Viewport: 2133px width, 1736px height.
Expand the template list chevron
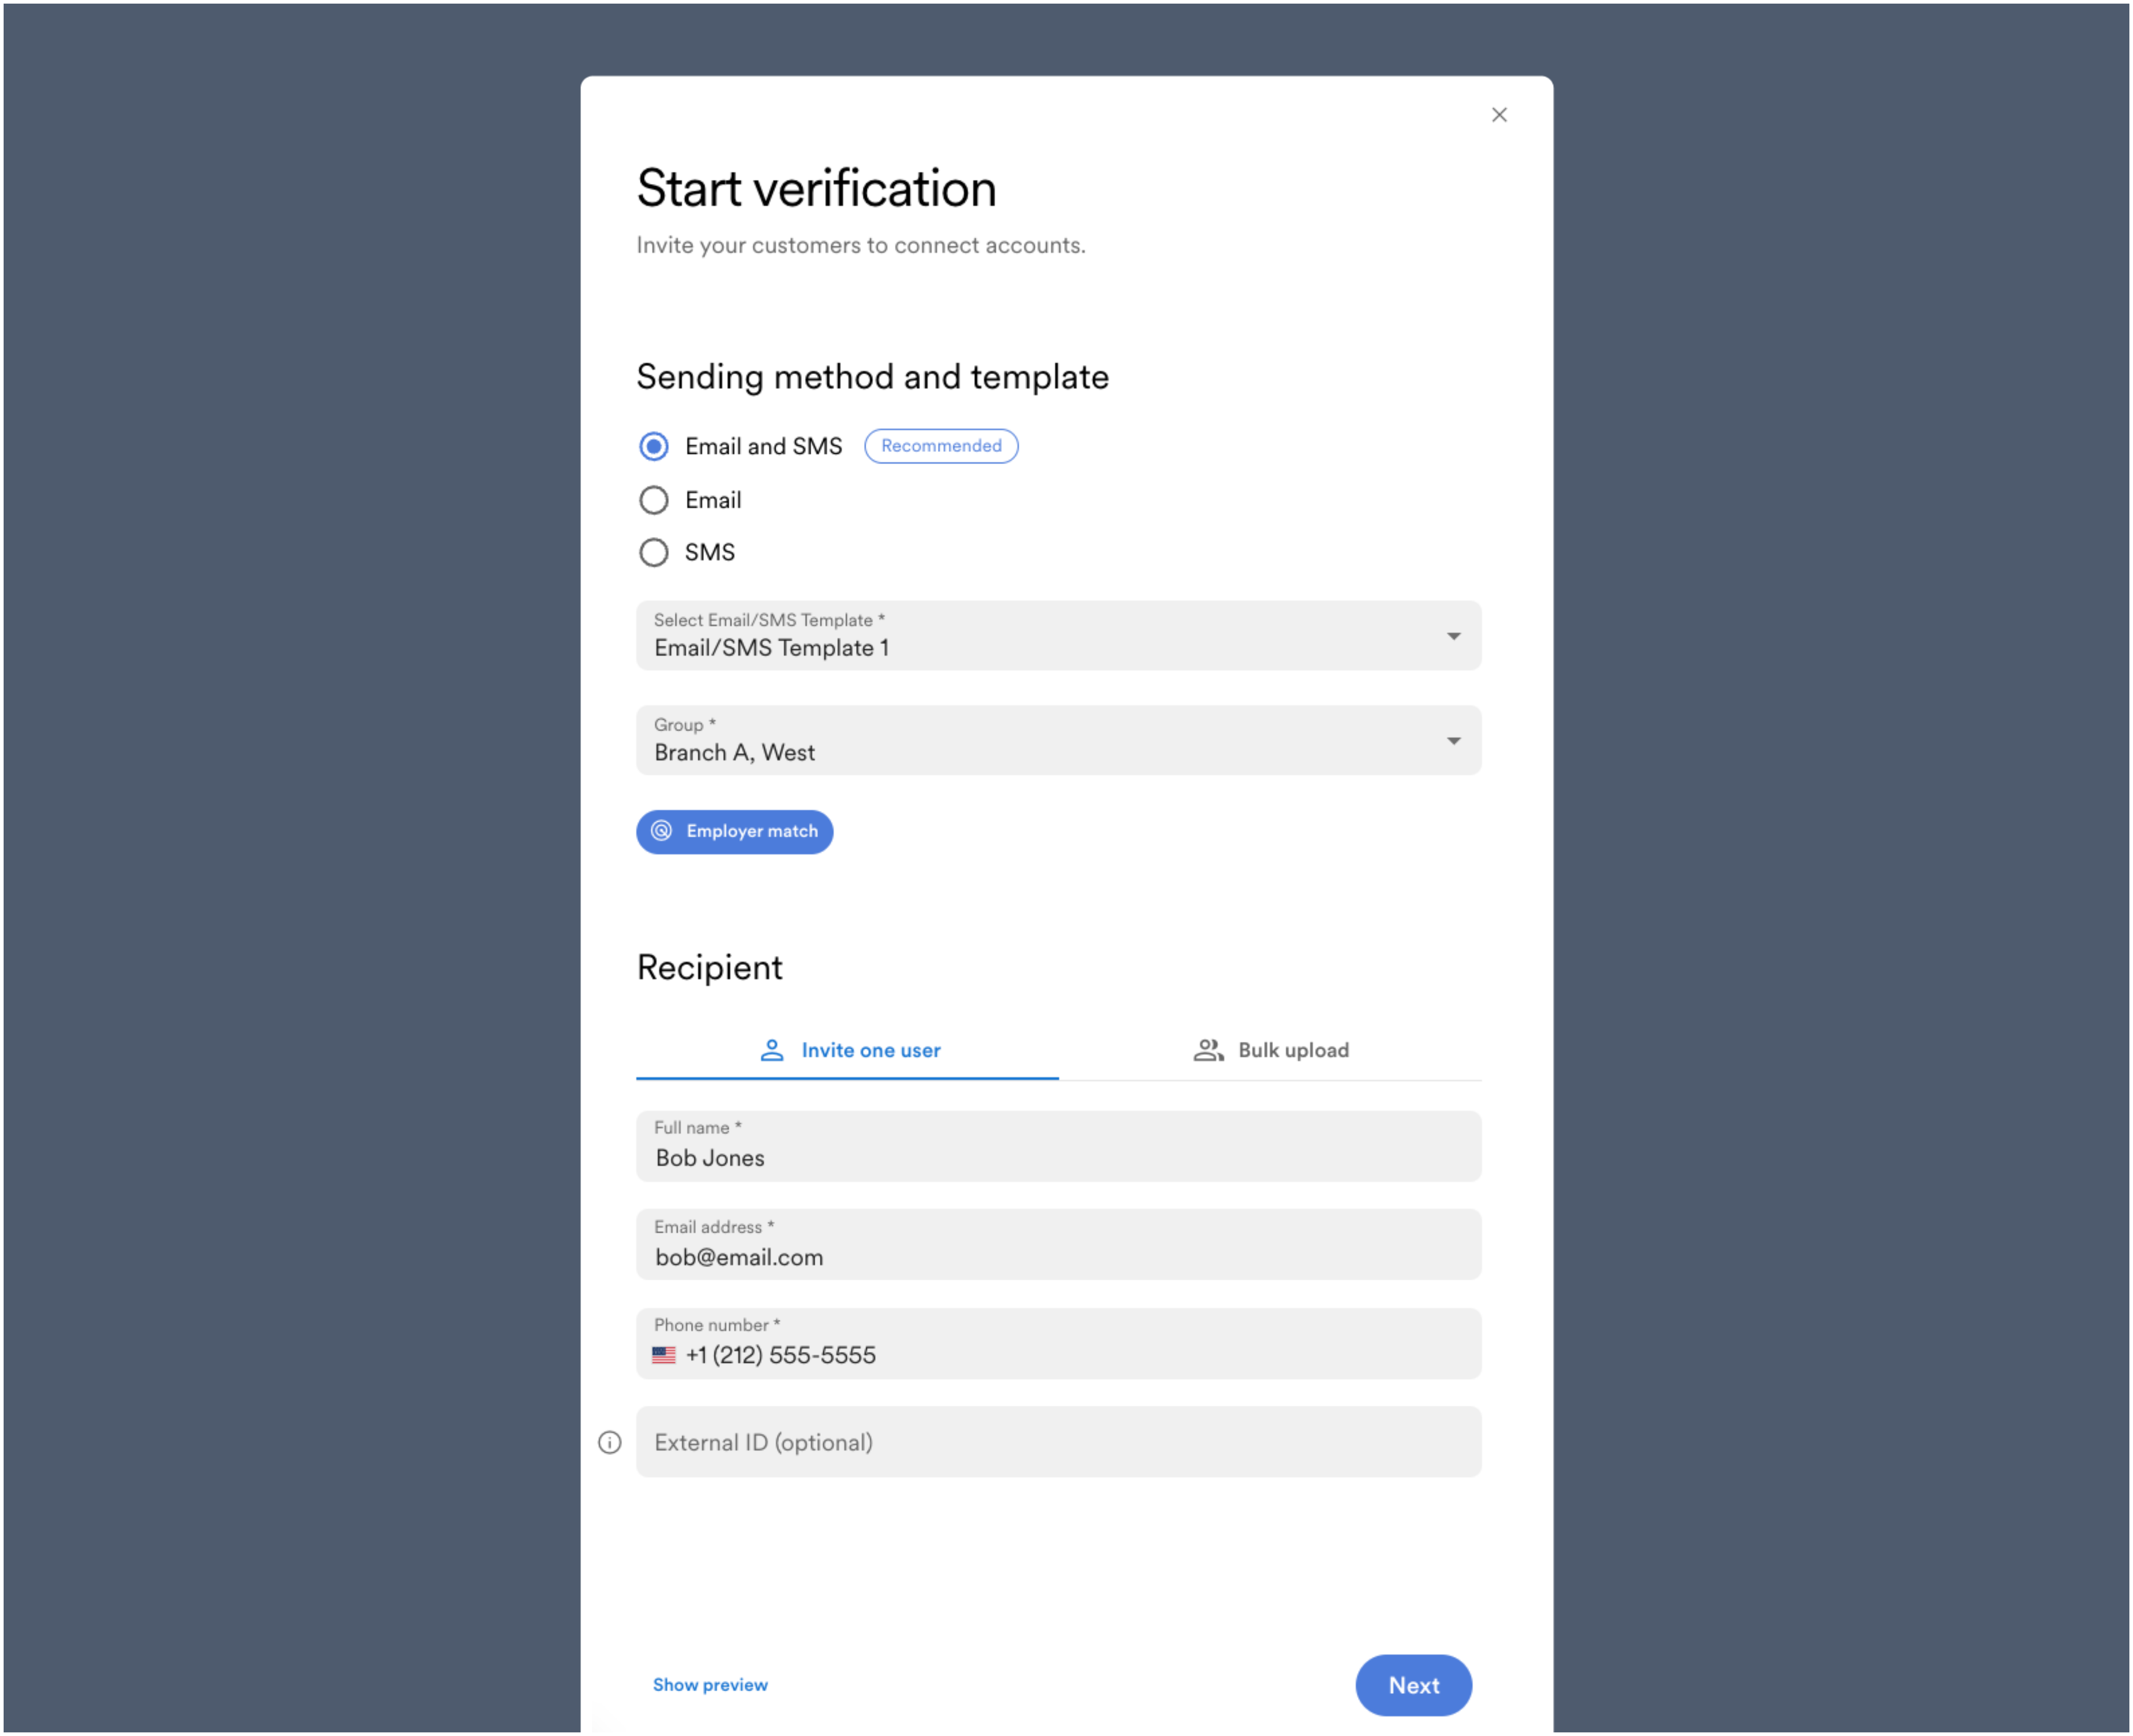pyautogui.click(x=1453, y=636)
